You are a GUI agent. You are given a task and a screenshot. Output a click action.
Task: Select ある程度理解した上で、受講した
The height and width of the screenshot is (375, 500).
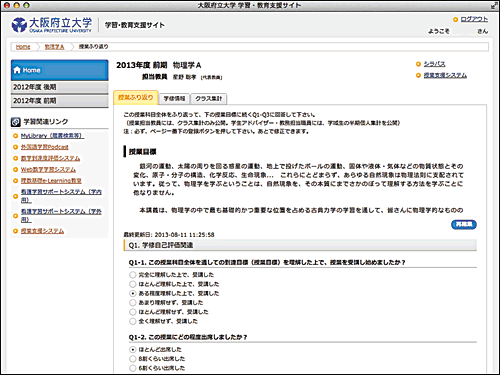click(x=133, y=293)
